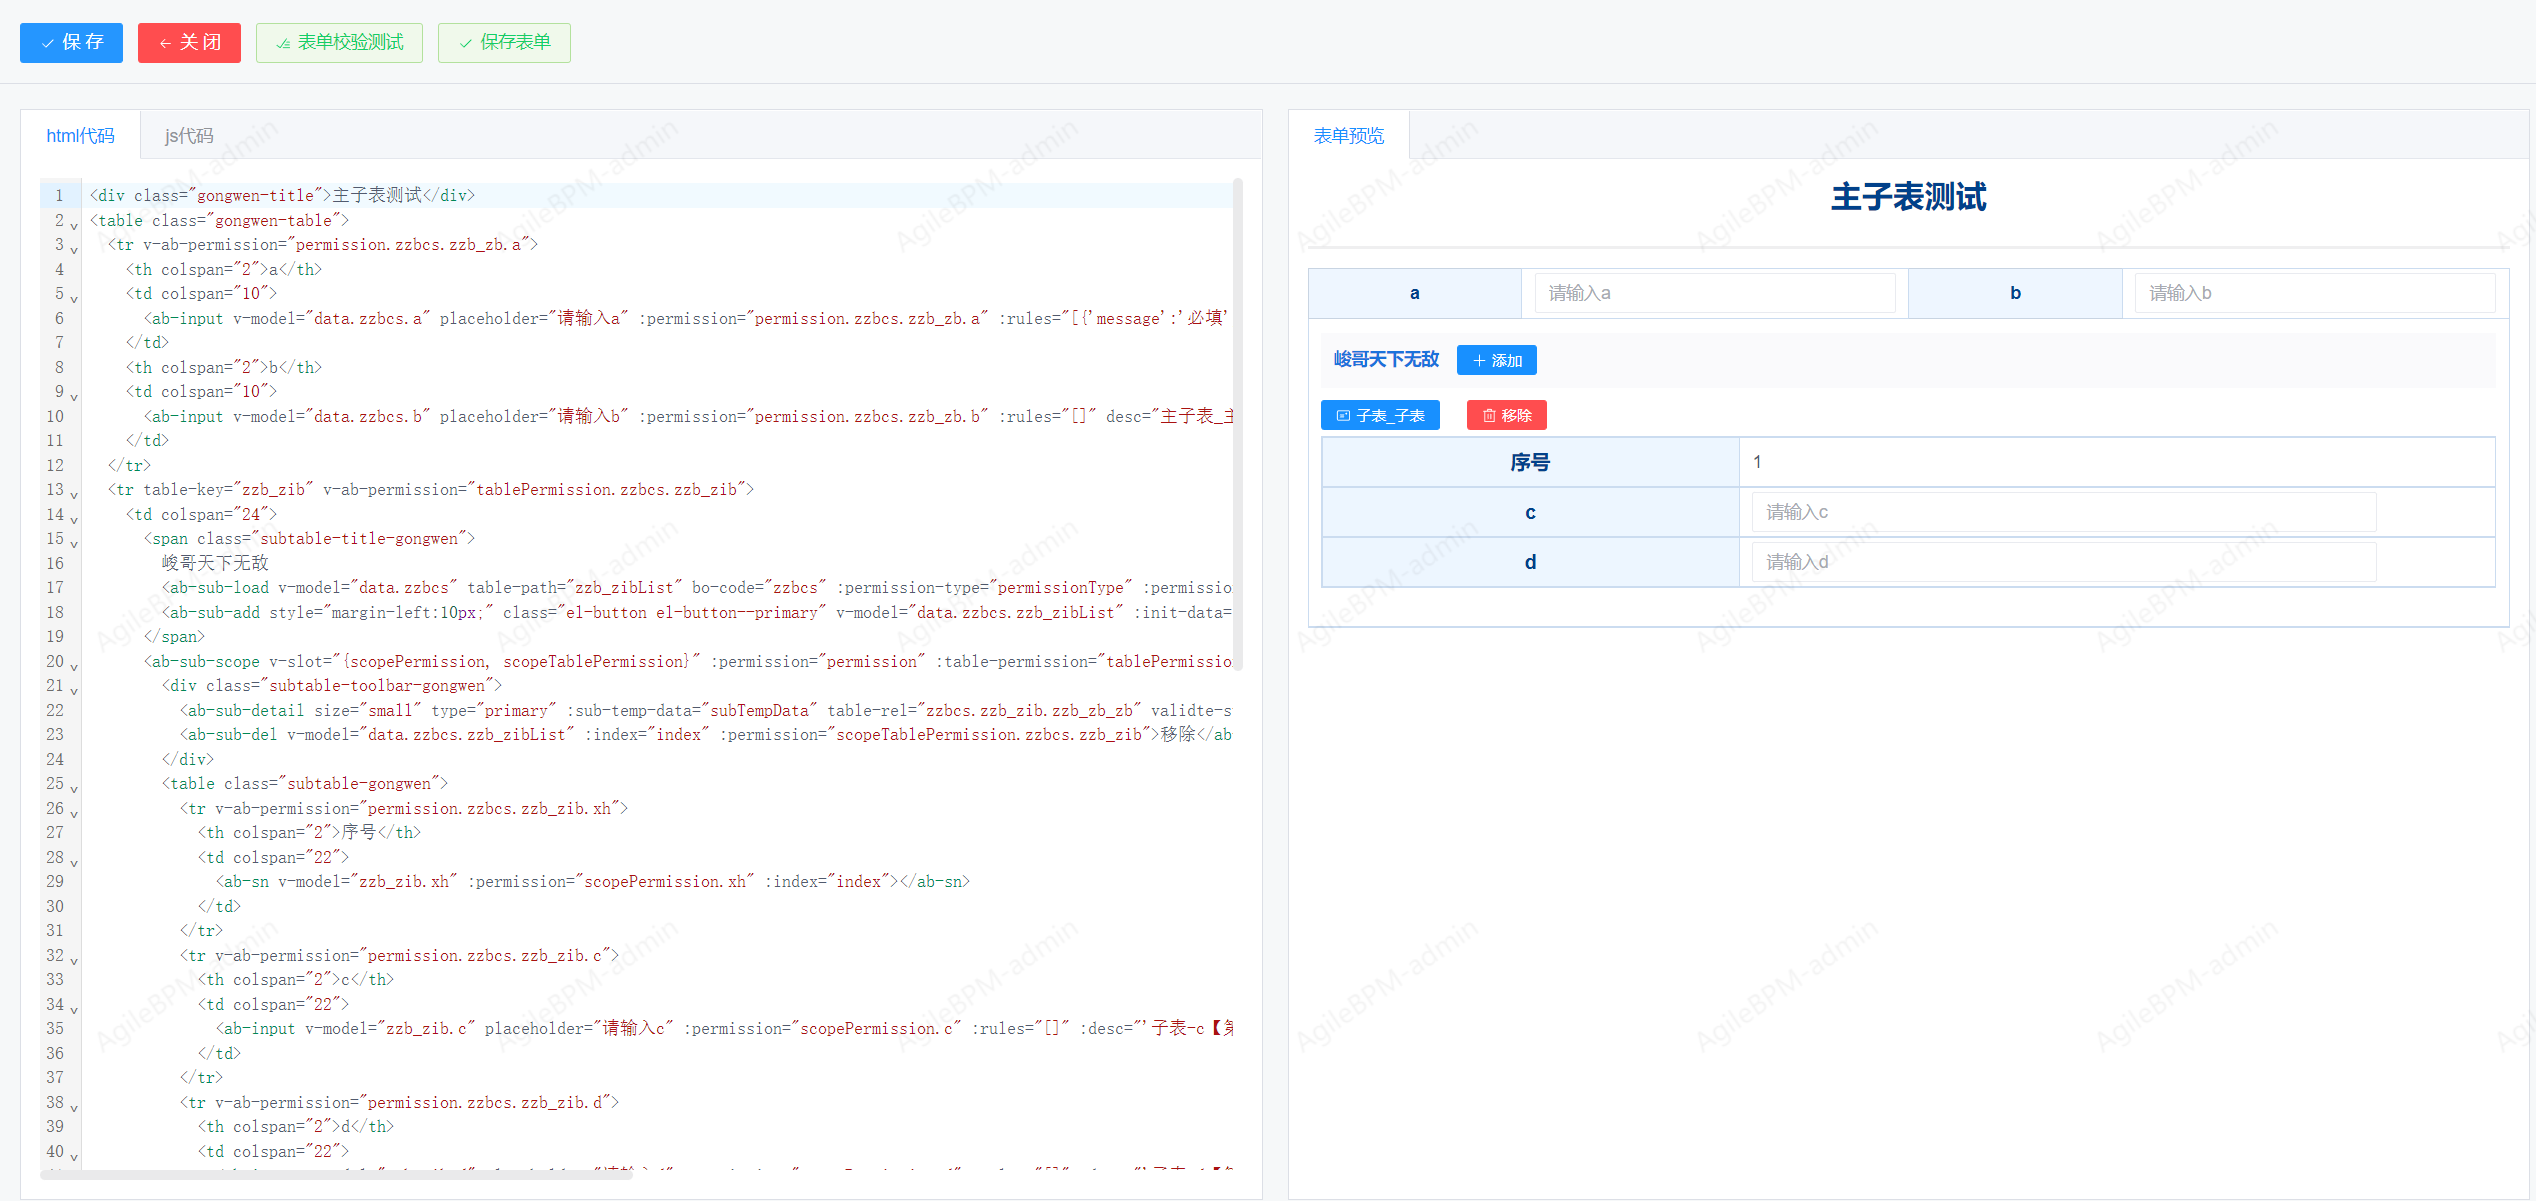Click line 1 gongwen-title div code
The height and width of the screenshot is (1201, 2536).
click(x=282, y=195)
